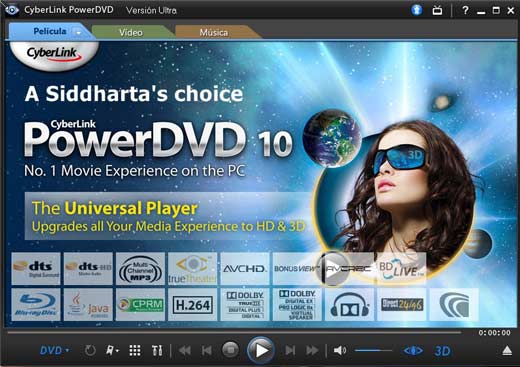
Task: Start playback with the Play button
Action: coord(261,350)
